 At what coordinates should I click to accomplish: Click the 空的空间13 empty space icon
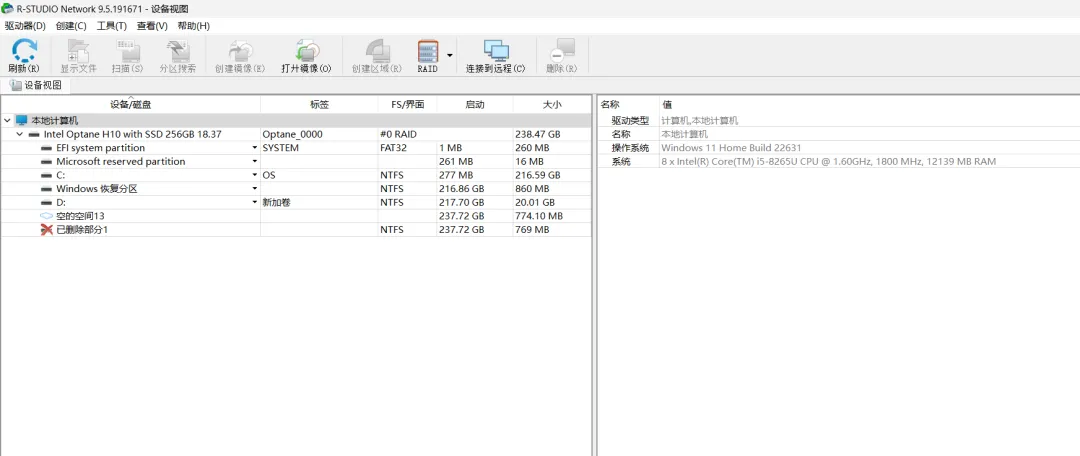pos(47,216)
